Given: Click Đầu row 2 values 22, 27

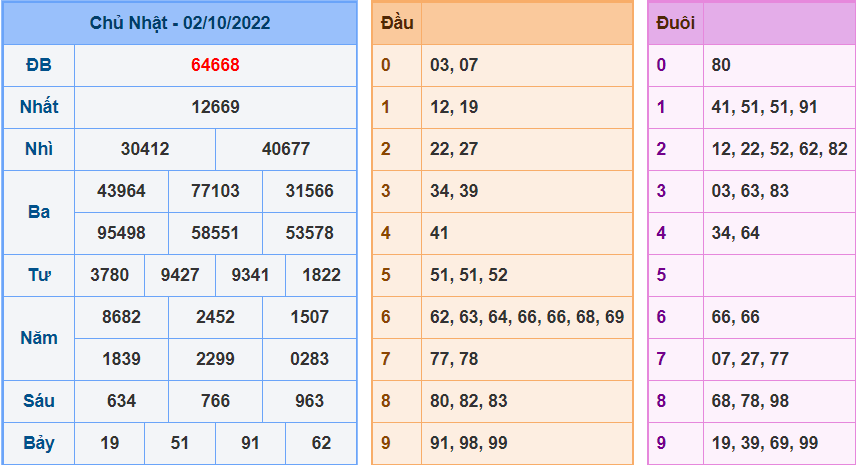Looking at the screenshot, I should tap(454, 149).
